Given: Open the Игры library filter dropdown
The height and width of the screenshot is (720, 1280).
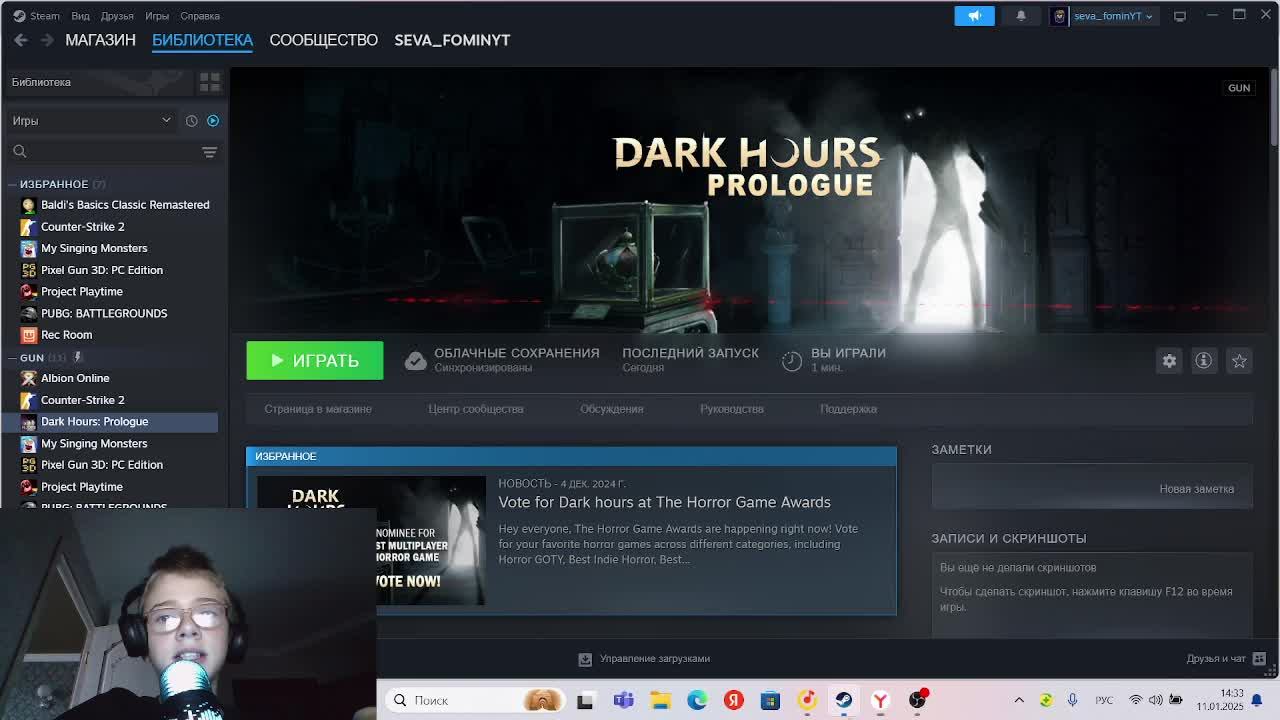Looking at the screenshot, I should (x=91, y=121).
